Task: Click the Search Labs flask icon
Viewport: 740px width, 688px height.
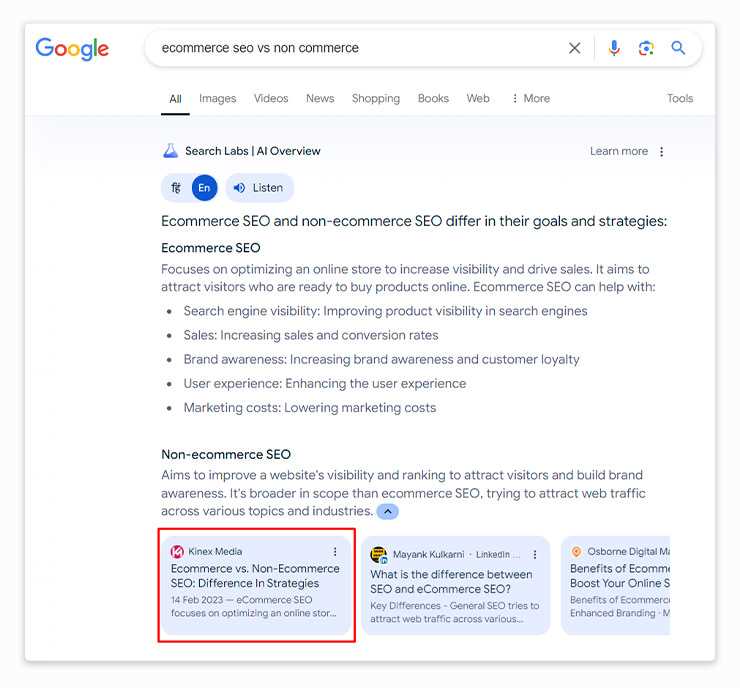Action: pyautogui.click(x=170, y=151)
